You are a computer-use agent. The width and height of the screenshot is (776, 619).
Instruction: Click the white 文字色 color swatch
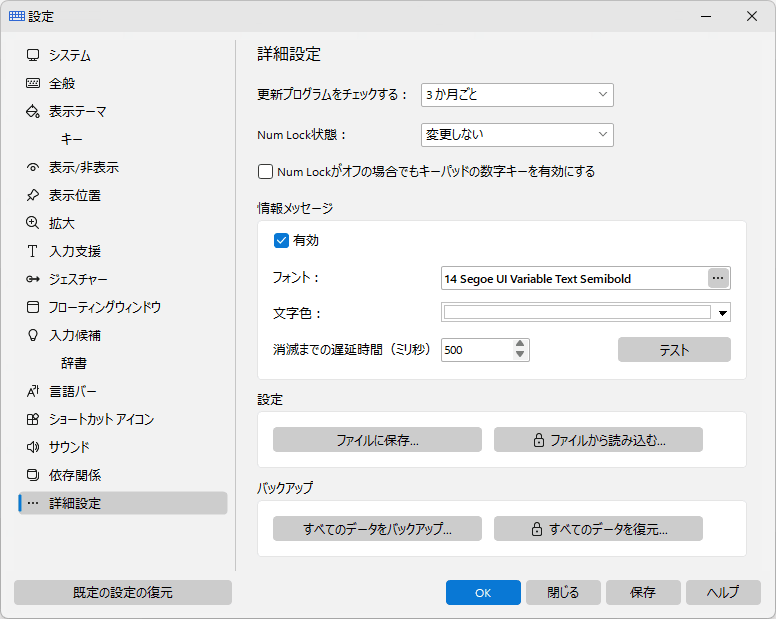[577, 312]
